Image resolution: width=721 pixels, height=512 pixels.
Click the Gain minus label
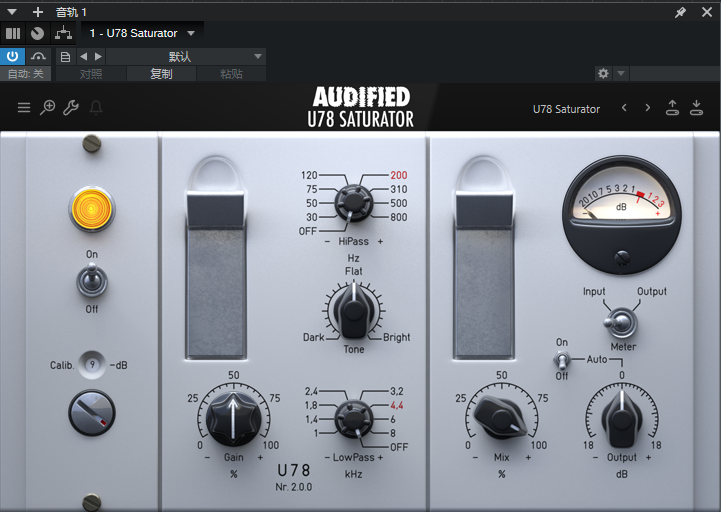coord(207,458)
